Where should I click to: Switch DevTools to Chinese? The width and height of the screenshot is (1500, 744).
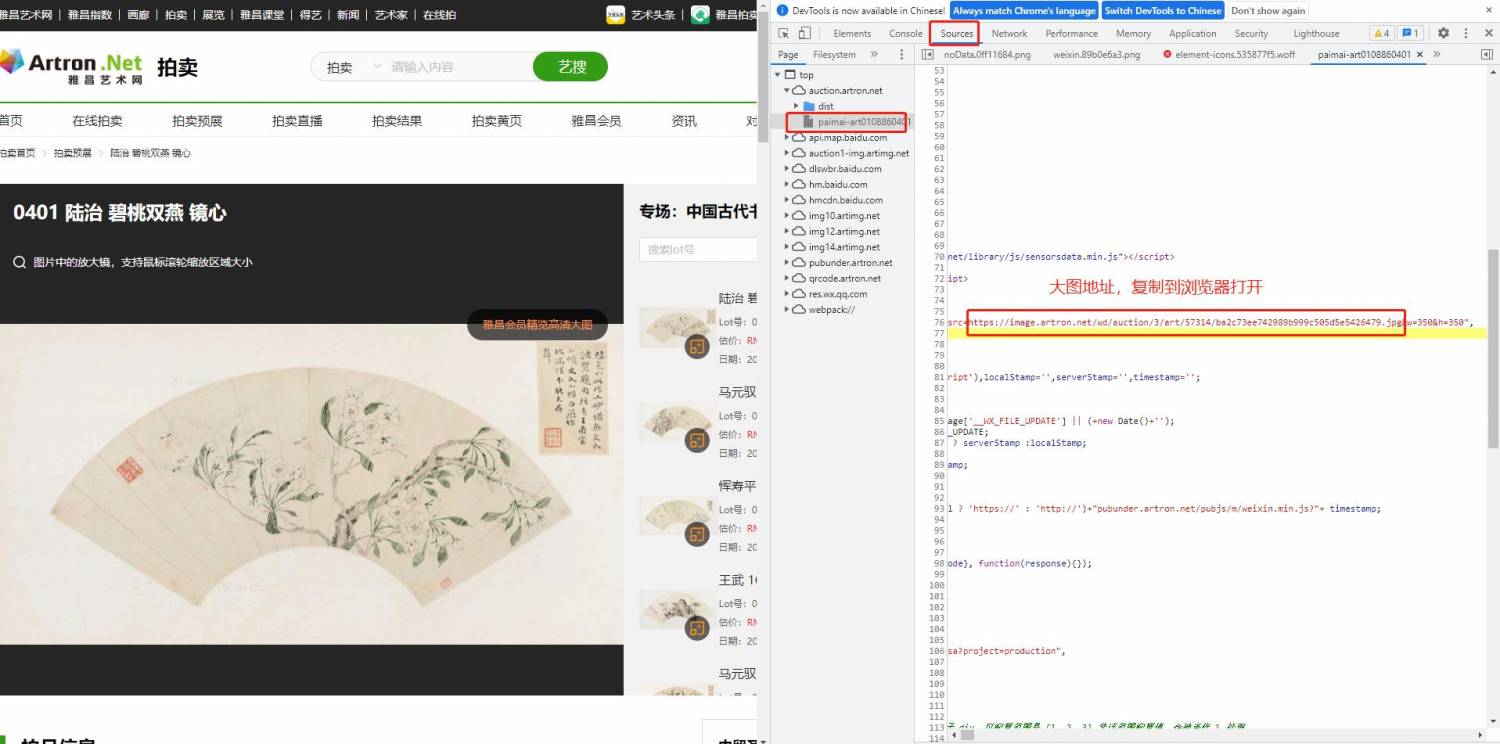coord(1162,10)
